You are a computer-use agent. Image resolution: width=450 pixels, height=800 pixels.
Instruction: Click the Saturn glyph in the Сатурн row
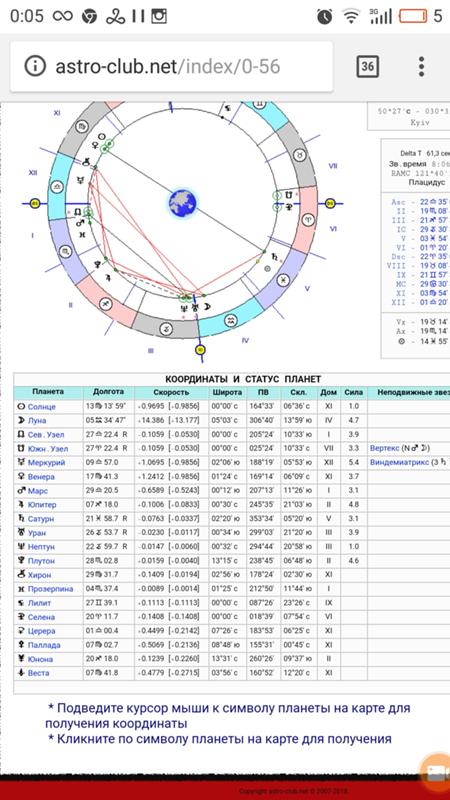tap(21, 519)
